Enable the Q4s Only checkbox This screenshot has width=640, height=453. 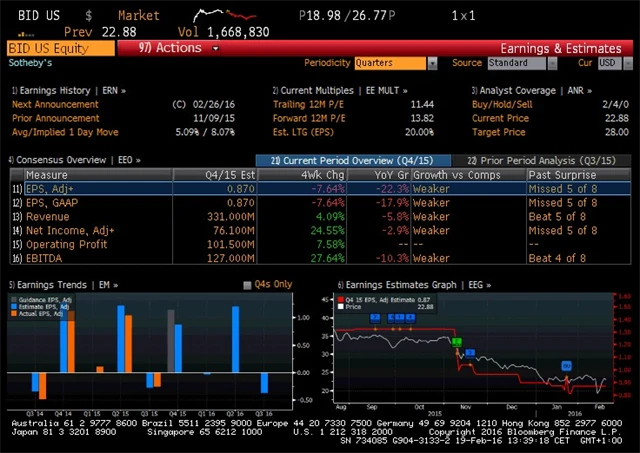(248, 285)
